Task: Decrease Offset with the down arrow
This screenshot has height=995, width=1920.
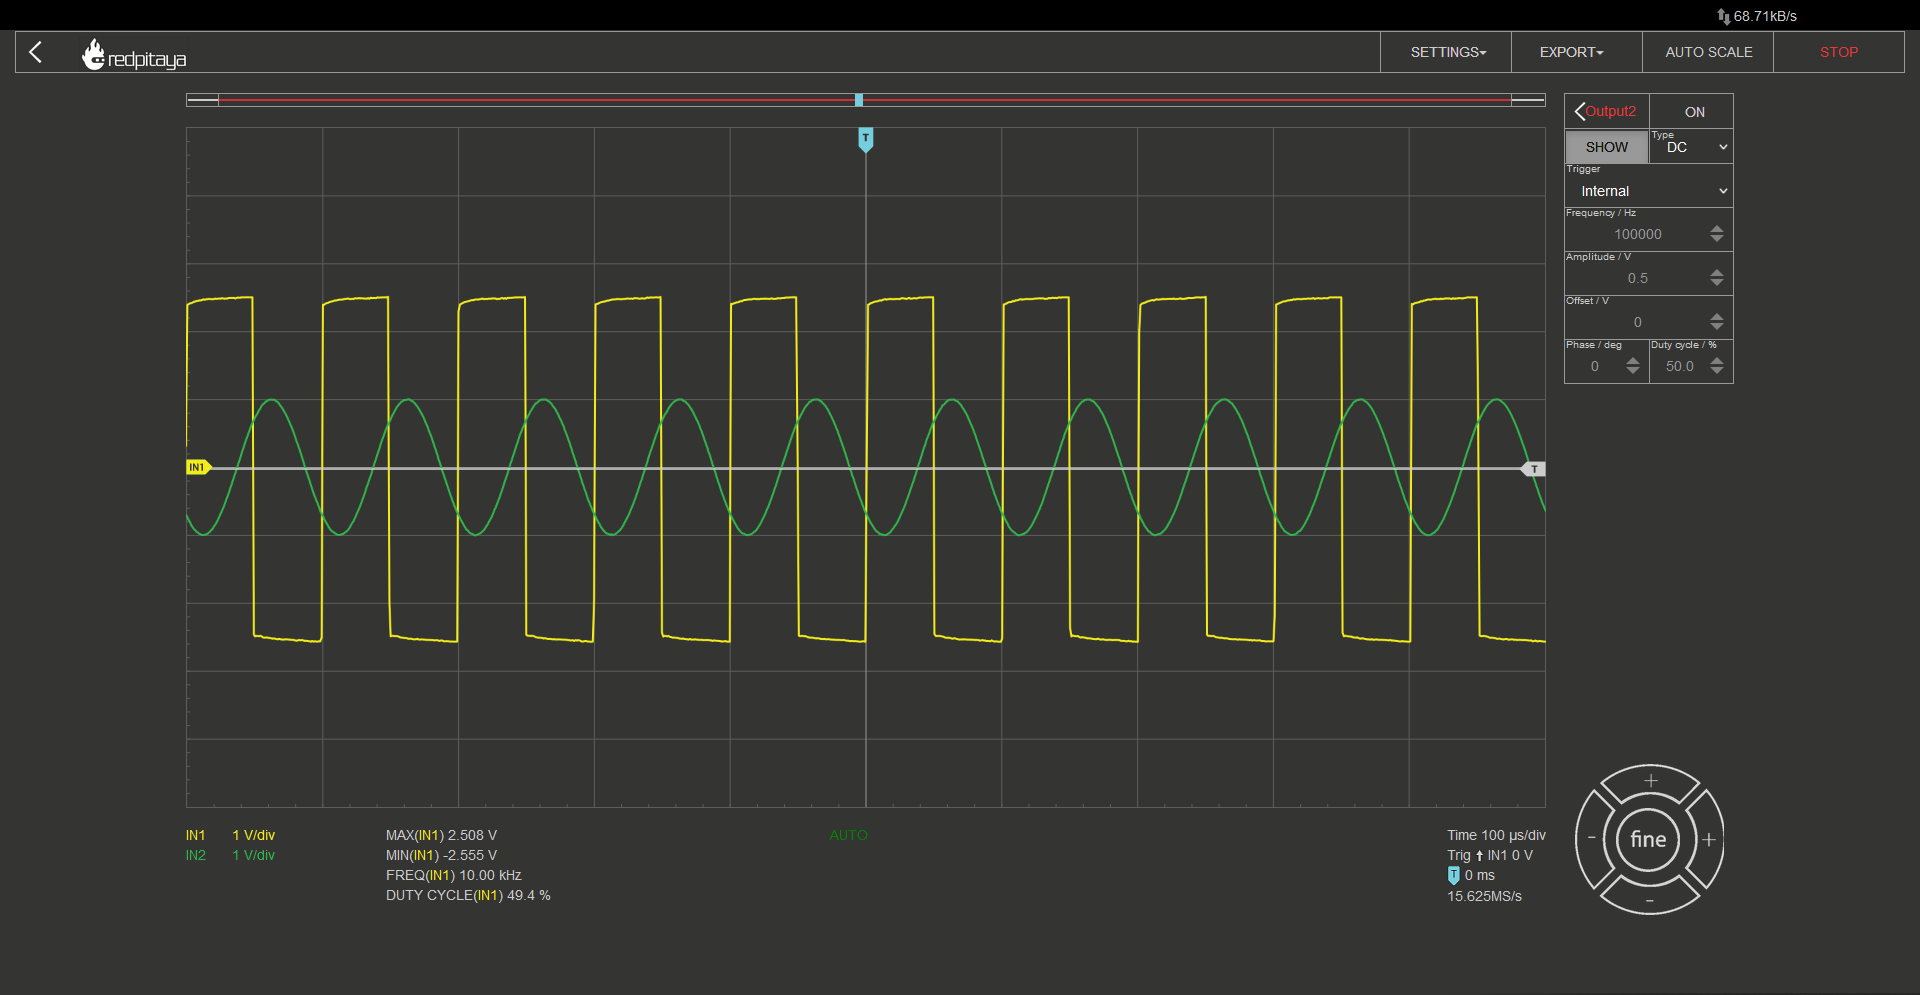Action: [x=1717, y=327]
